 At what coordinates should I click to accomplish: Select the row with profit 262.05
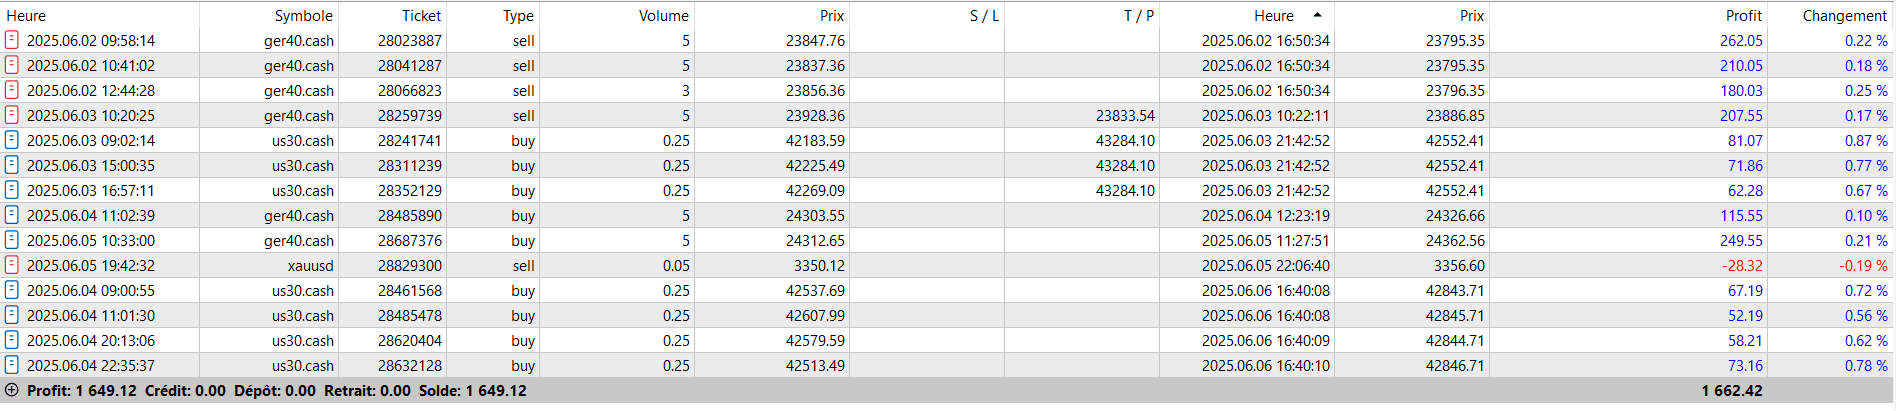947,40
